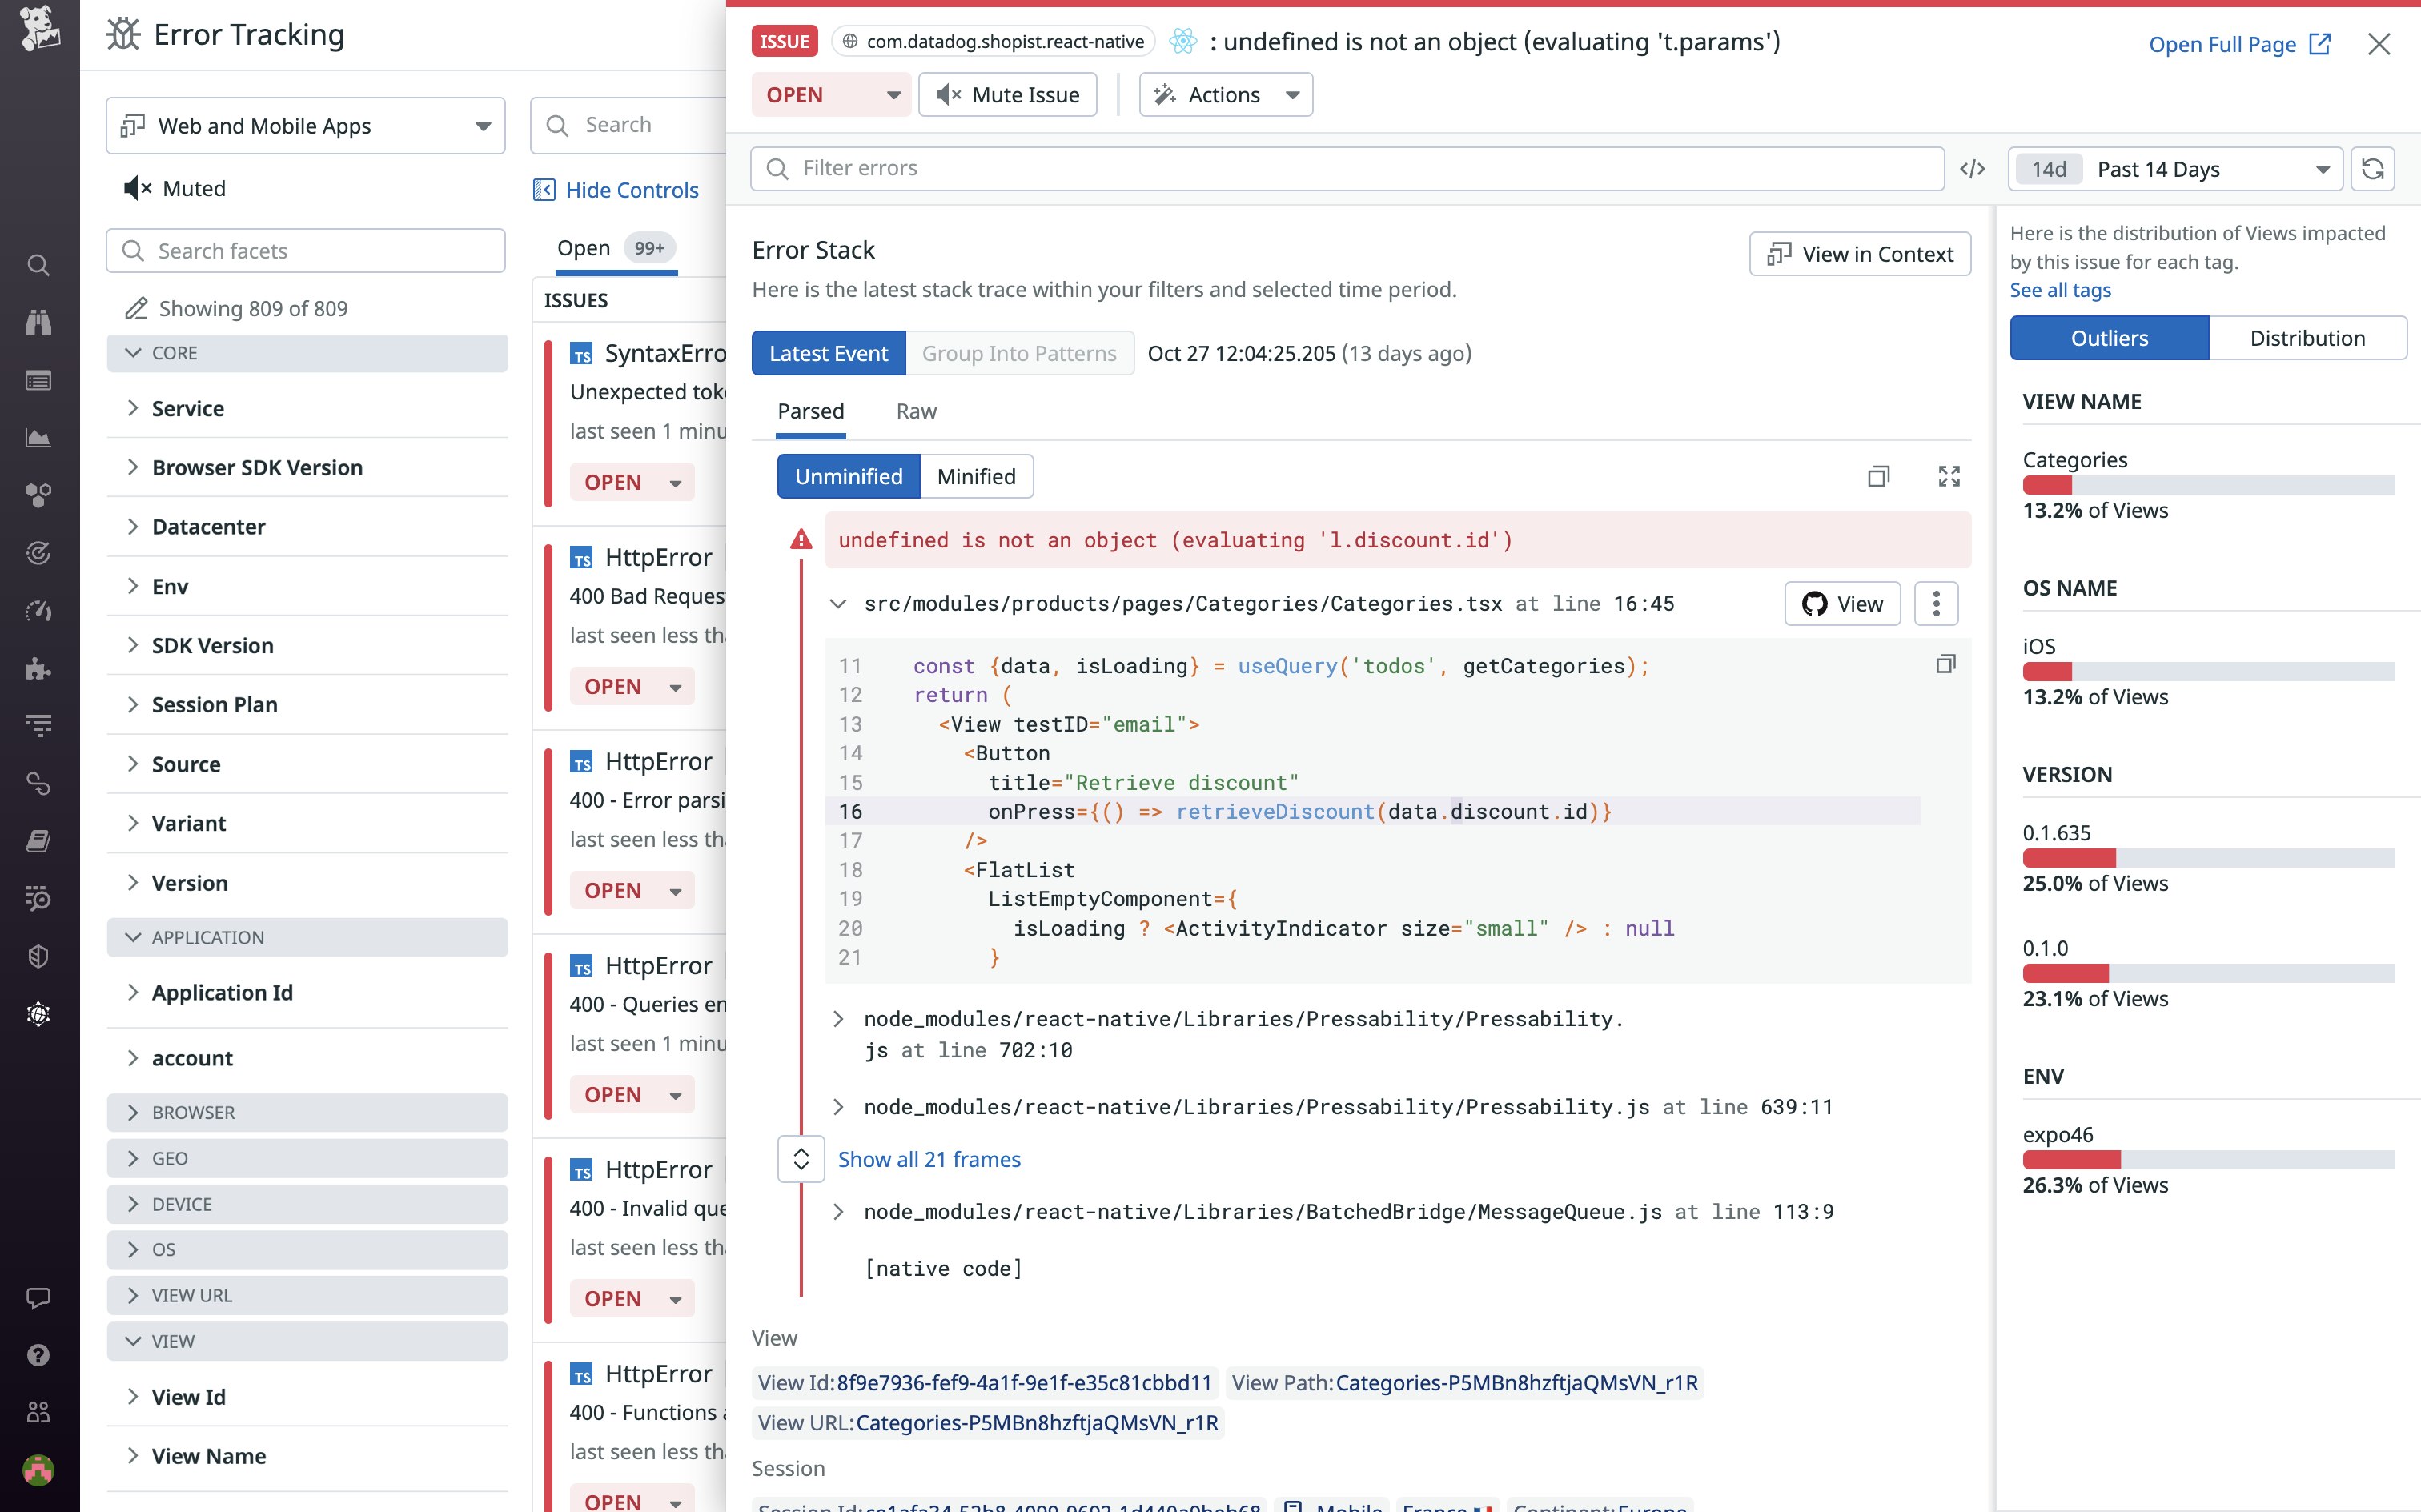
Task: Open the Watchdog binoculars icon in sidebar
Action: (x=38, y=322)
